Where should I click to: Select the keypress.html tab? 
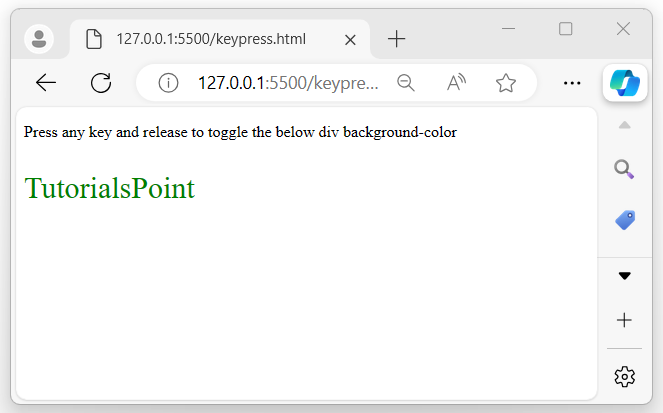219,39
